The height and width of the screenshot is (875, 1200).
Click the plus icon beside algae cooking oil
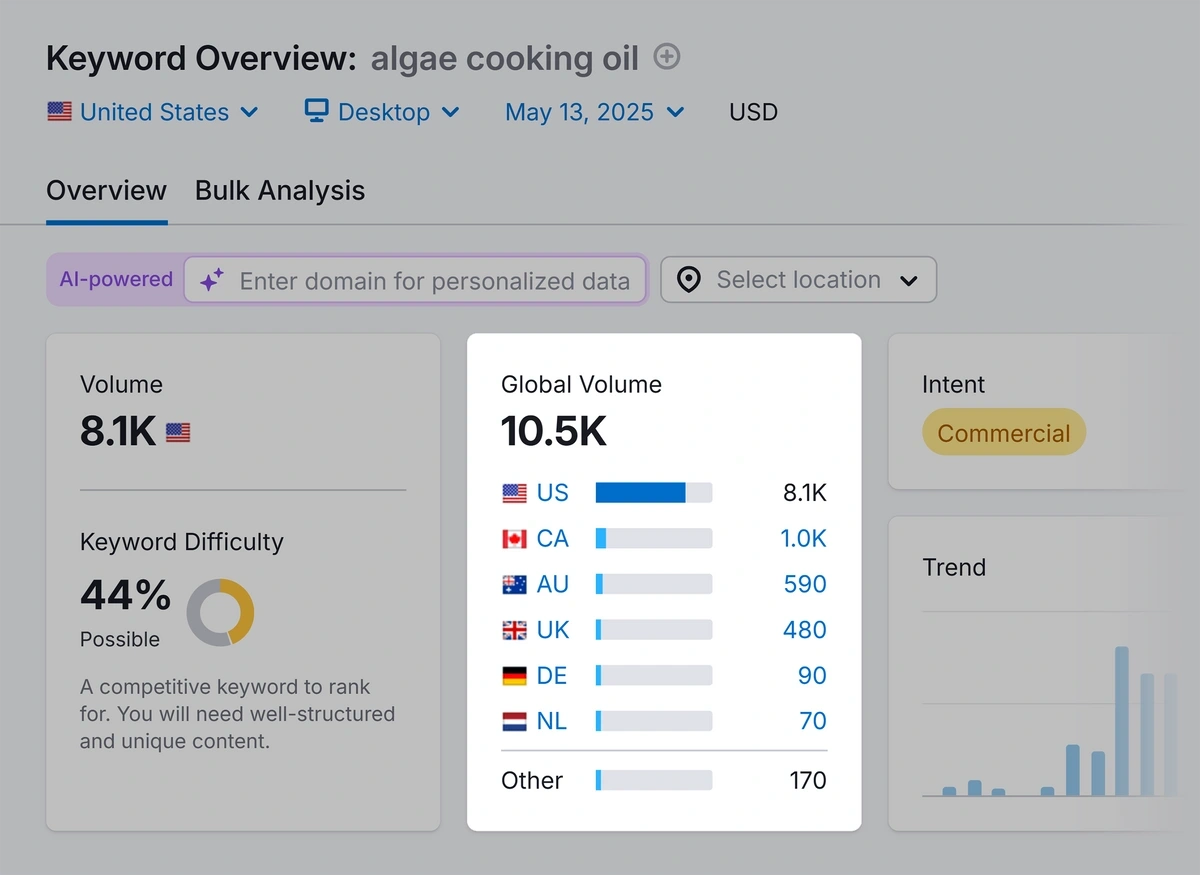[667, 57]
